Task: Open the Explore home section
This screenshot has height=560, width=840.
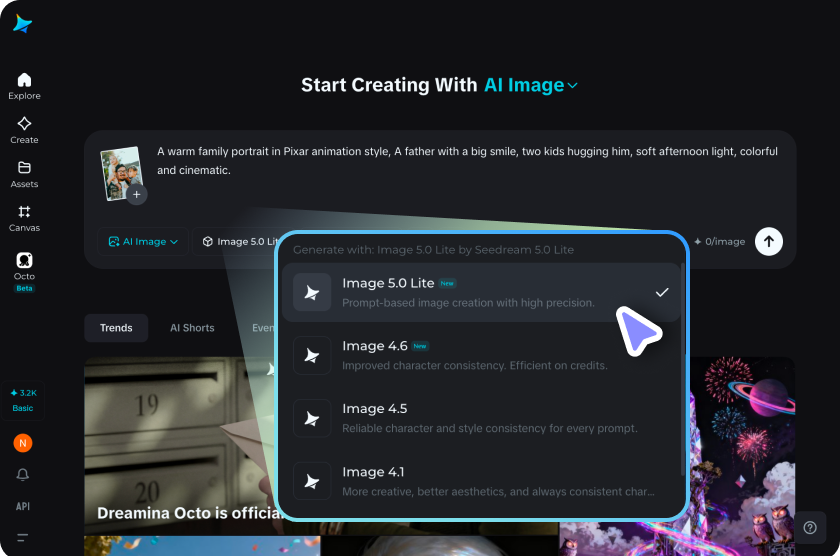Action: [x=24, y=86]
